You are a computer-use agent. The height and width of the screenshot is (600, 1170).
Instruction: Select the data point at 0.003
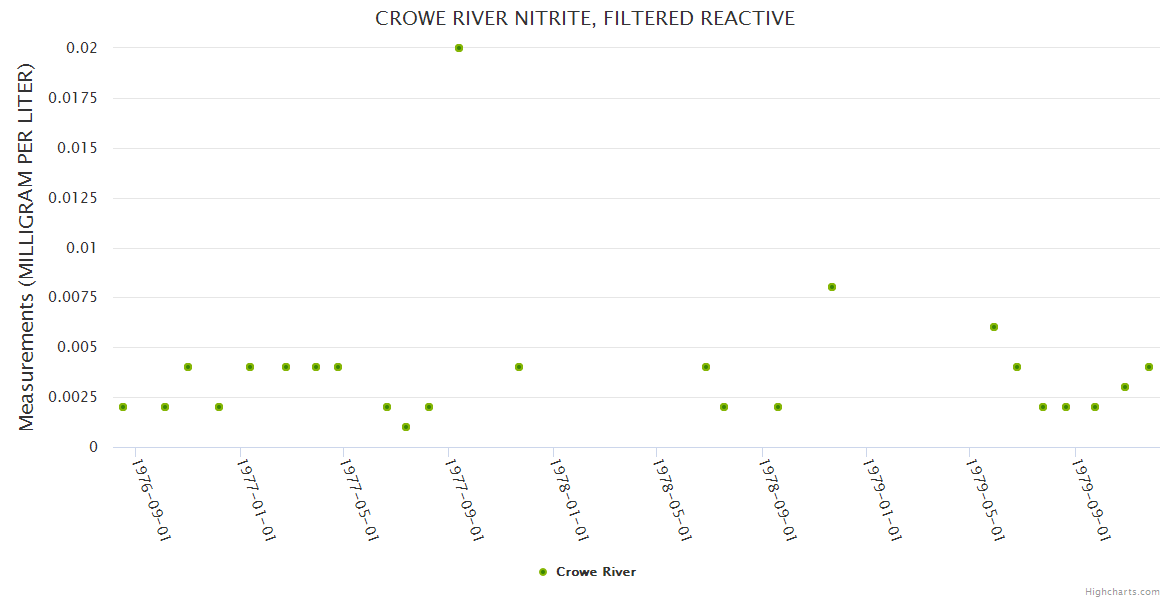[x=1125, y=387]
